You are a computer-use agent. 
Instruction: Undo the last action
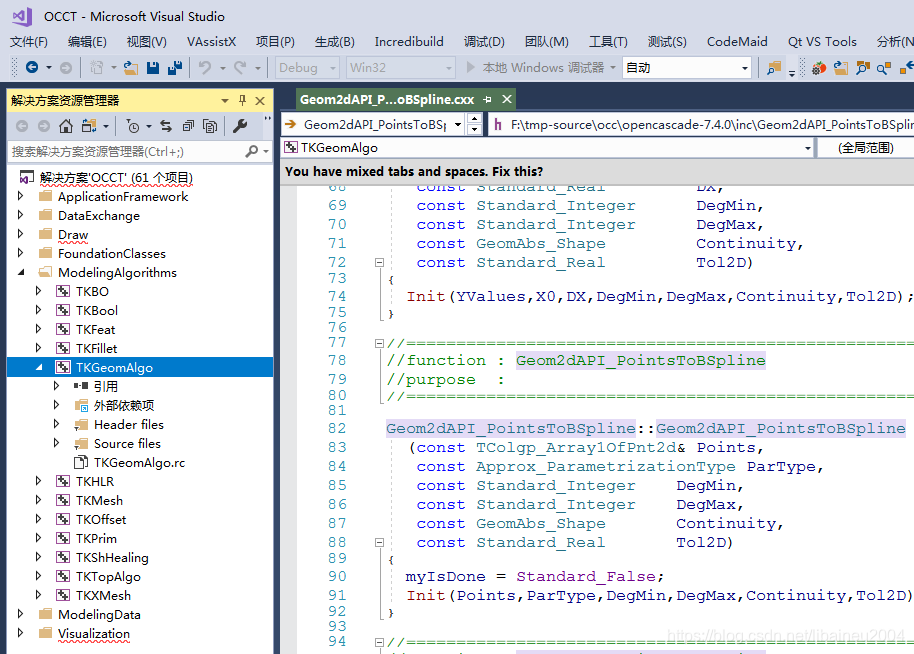click(205, 68)
